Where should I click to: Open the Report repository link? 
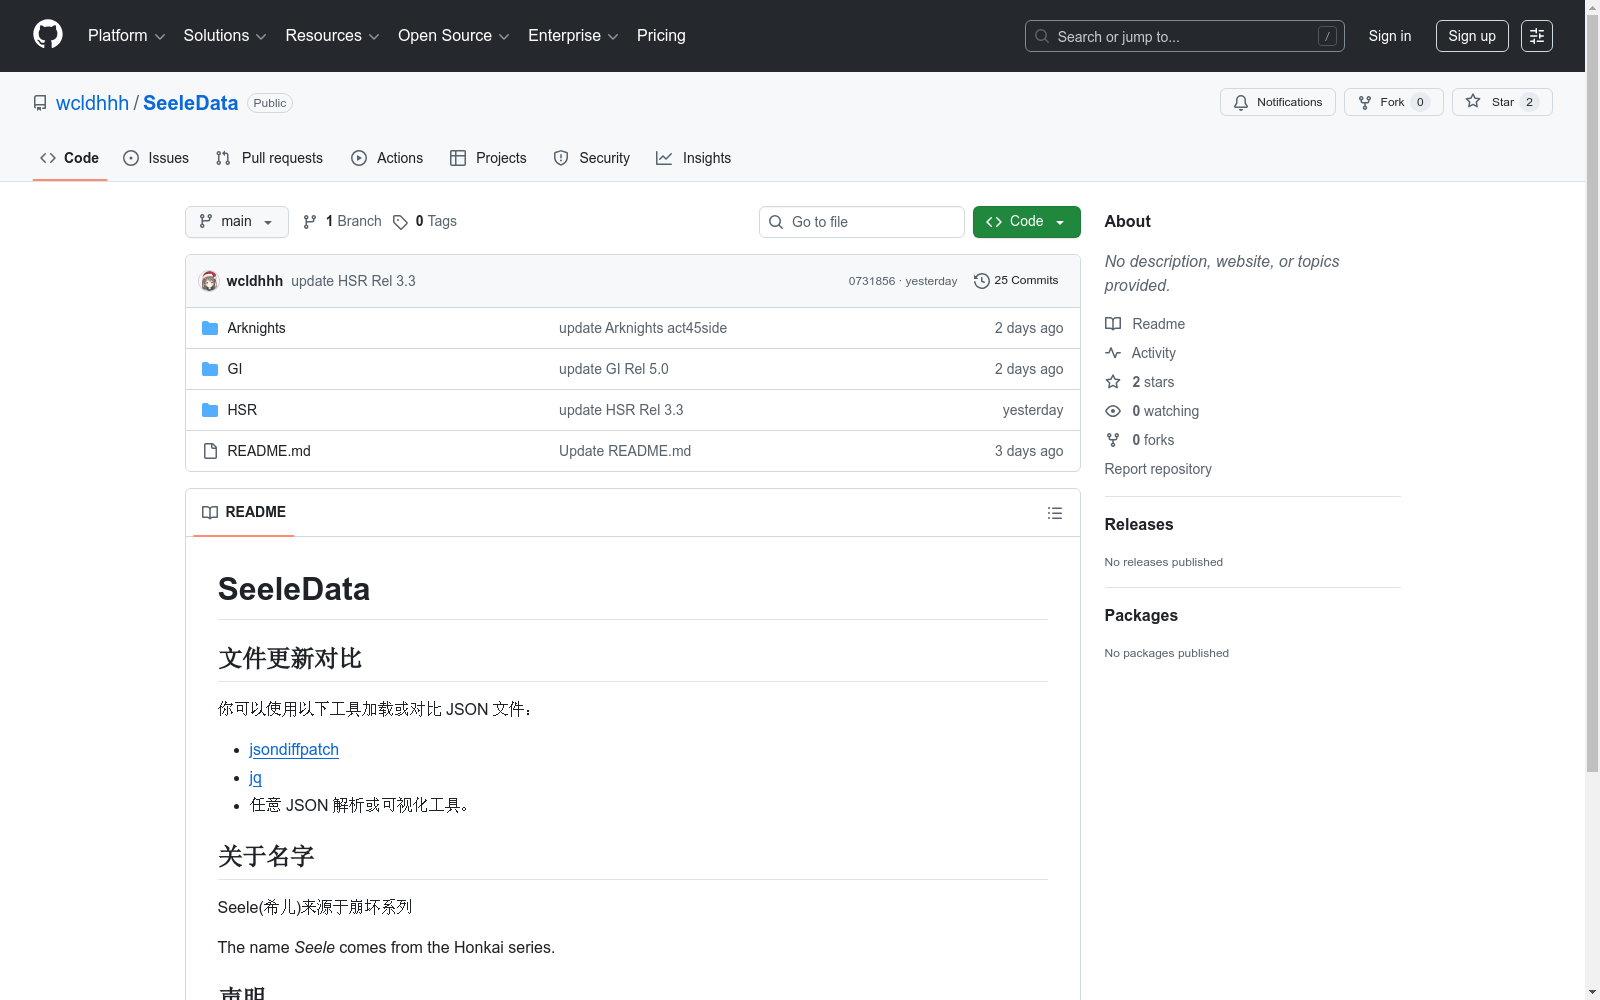[x=1158, y=469]
